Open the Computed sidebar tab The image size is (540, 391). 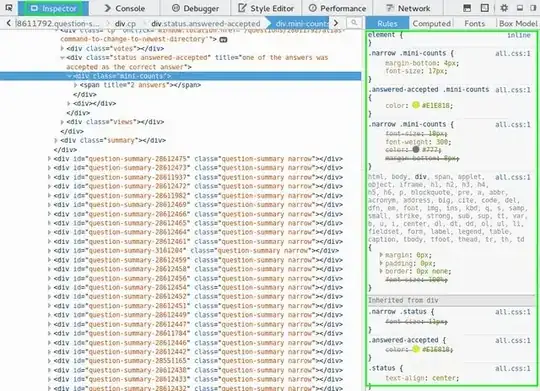click(432, 23)
